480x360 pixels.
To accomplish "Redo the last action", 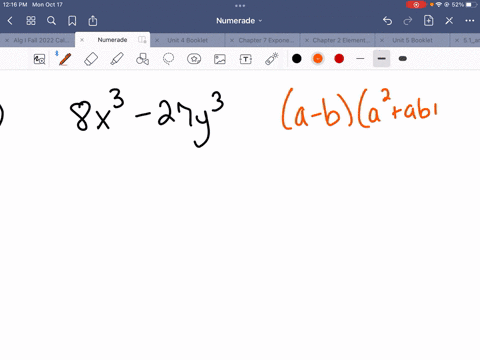I will pos(407,21).
